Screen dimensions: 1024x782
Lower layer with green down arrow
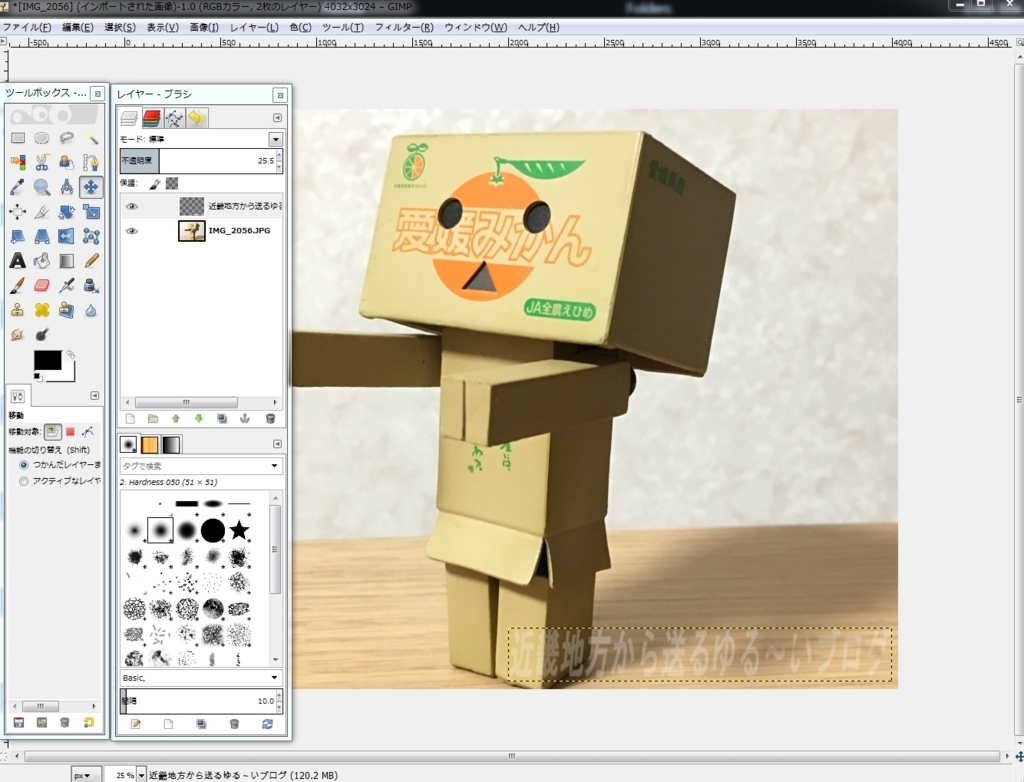pos(199,419)
